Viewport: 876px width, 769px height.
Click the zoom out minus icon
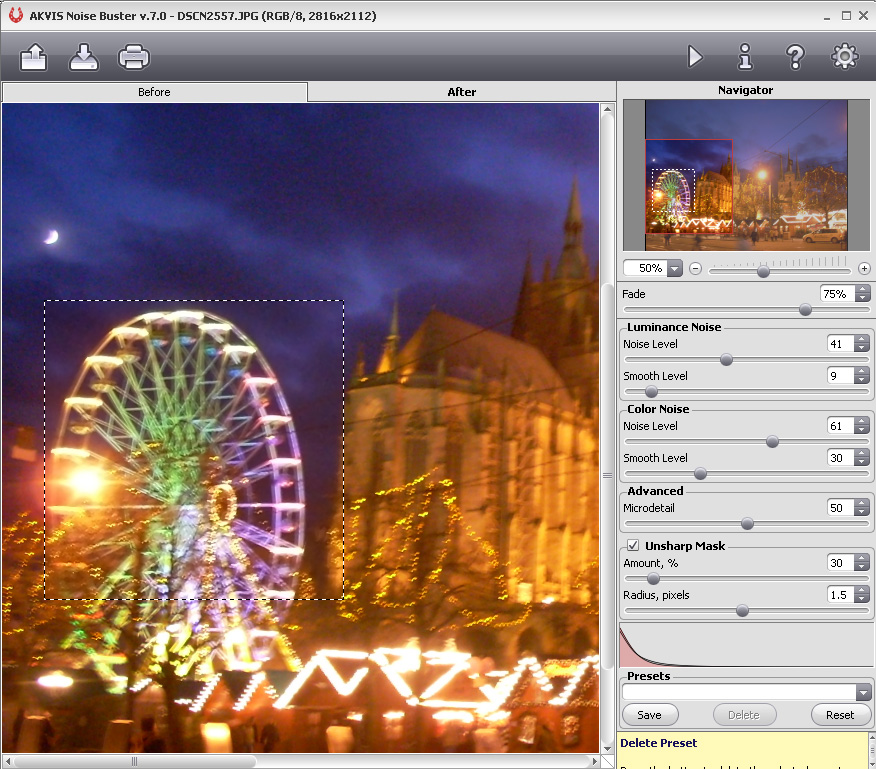click(x=696, y=269)
